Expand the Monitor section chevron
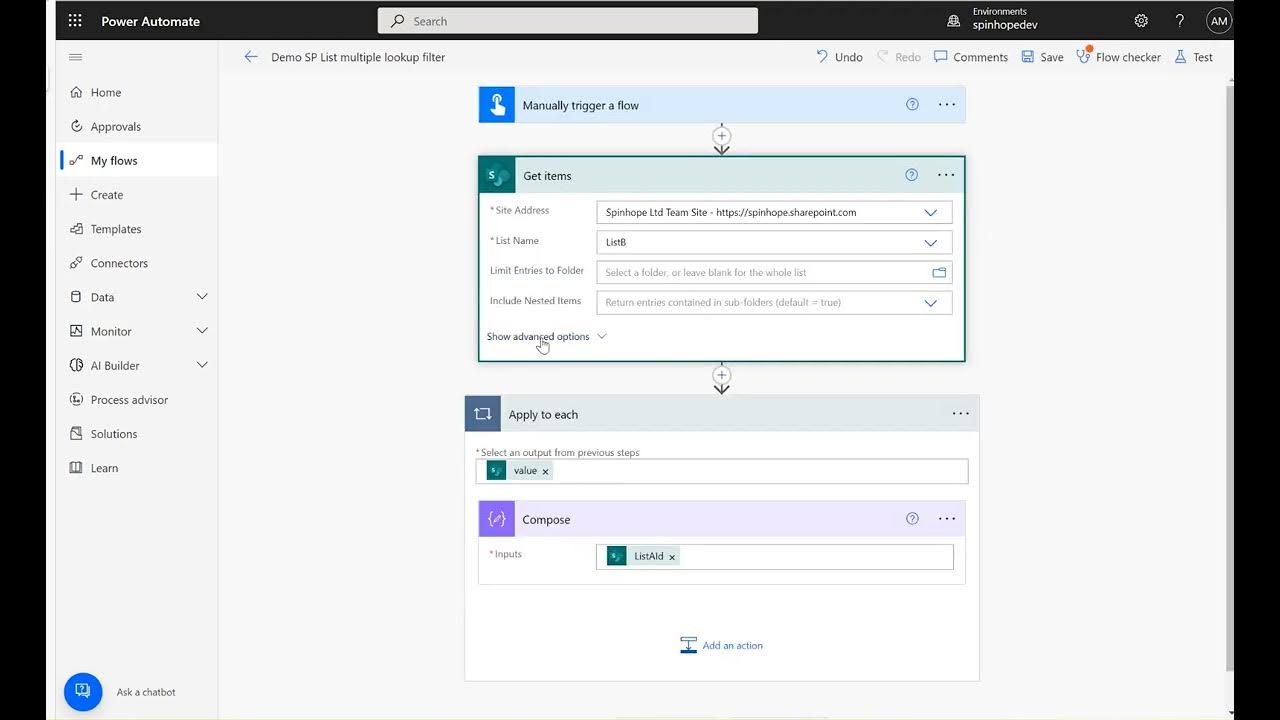This screenshot has height=720, width=1280. pos(202,331)
